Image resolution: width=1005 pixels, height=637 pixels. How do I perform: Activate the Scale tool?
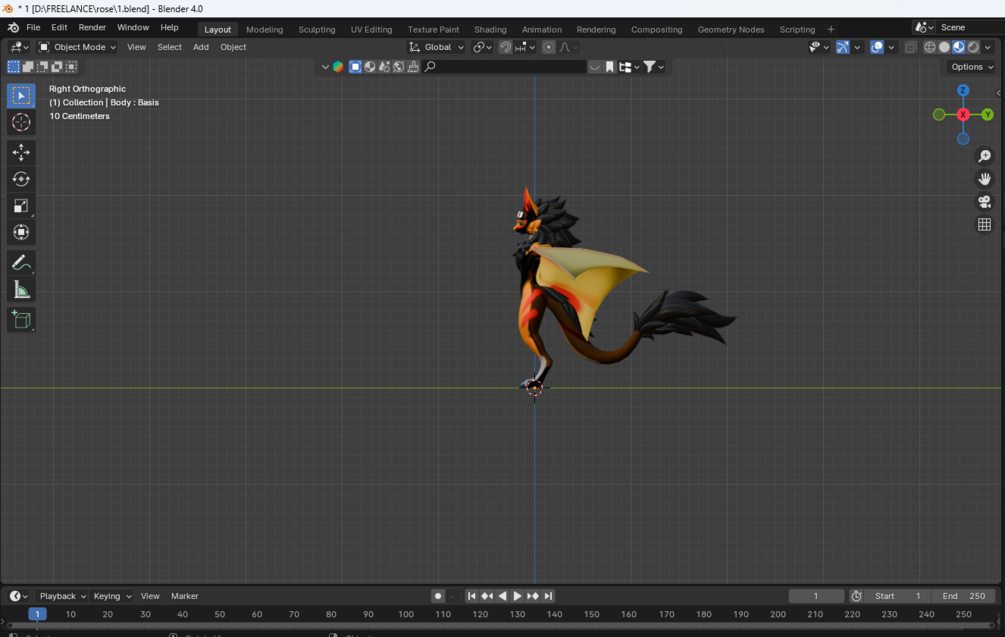click(21, 206)
